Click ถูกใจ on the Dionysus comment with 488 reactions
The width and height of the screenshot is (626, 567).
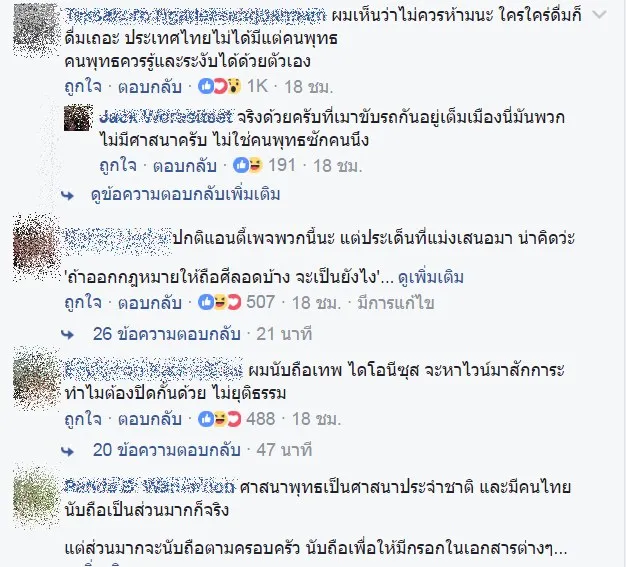[83, 419]
